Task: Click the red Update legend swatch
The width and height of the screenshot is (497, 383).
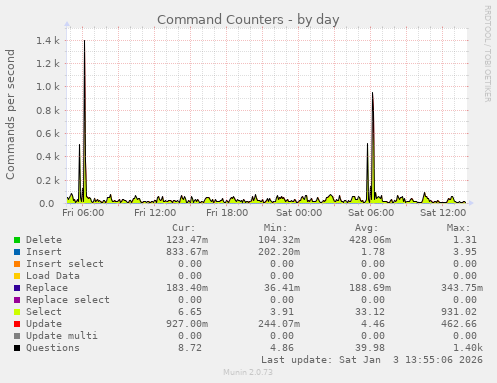Action: coord(17,324)
